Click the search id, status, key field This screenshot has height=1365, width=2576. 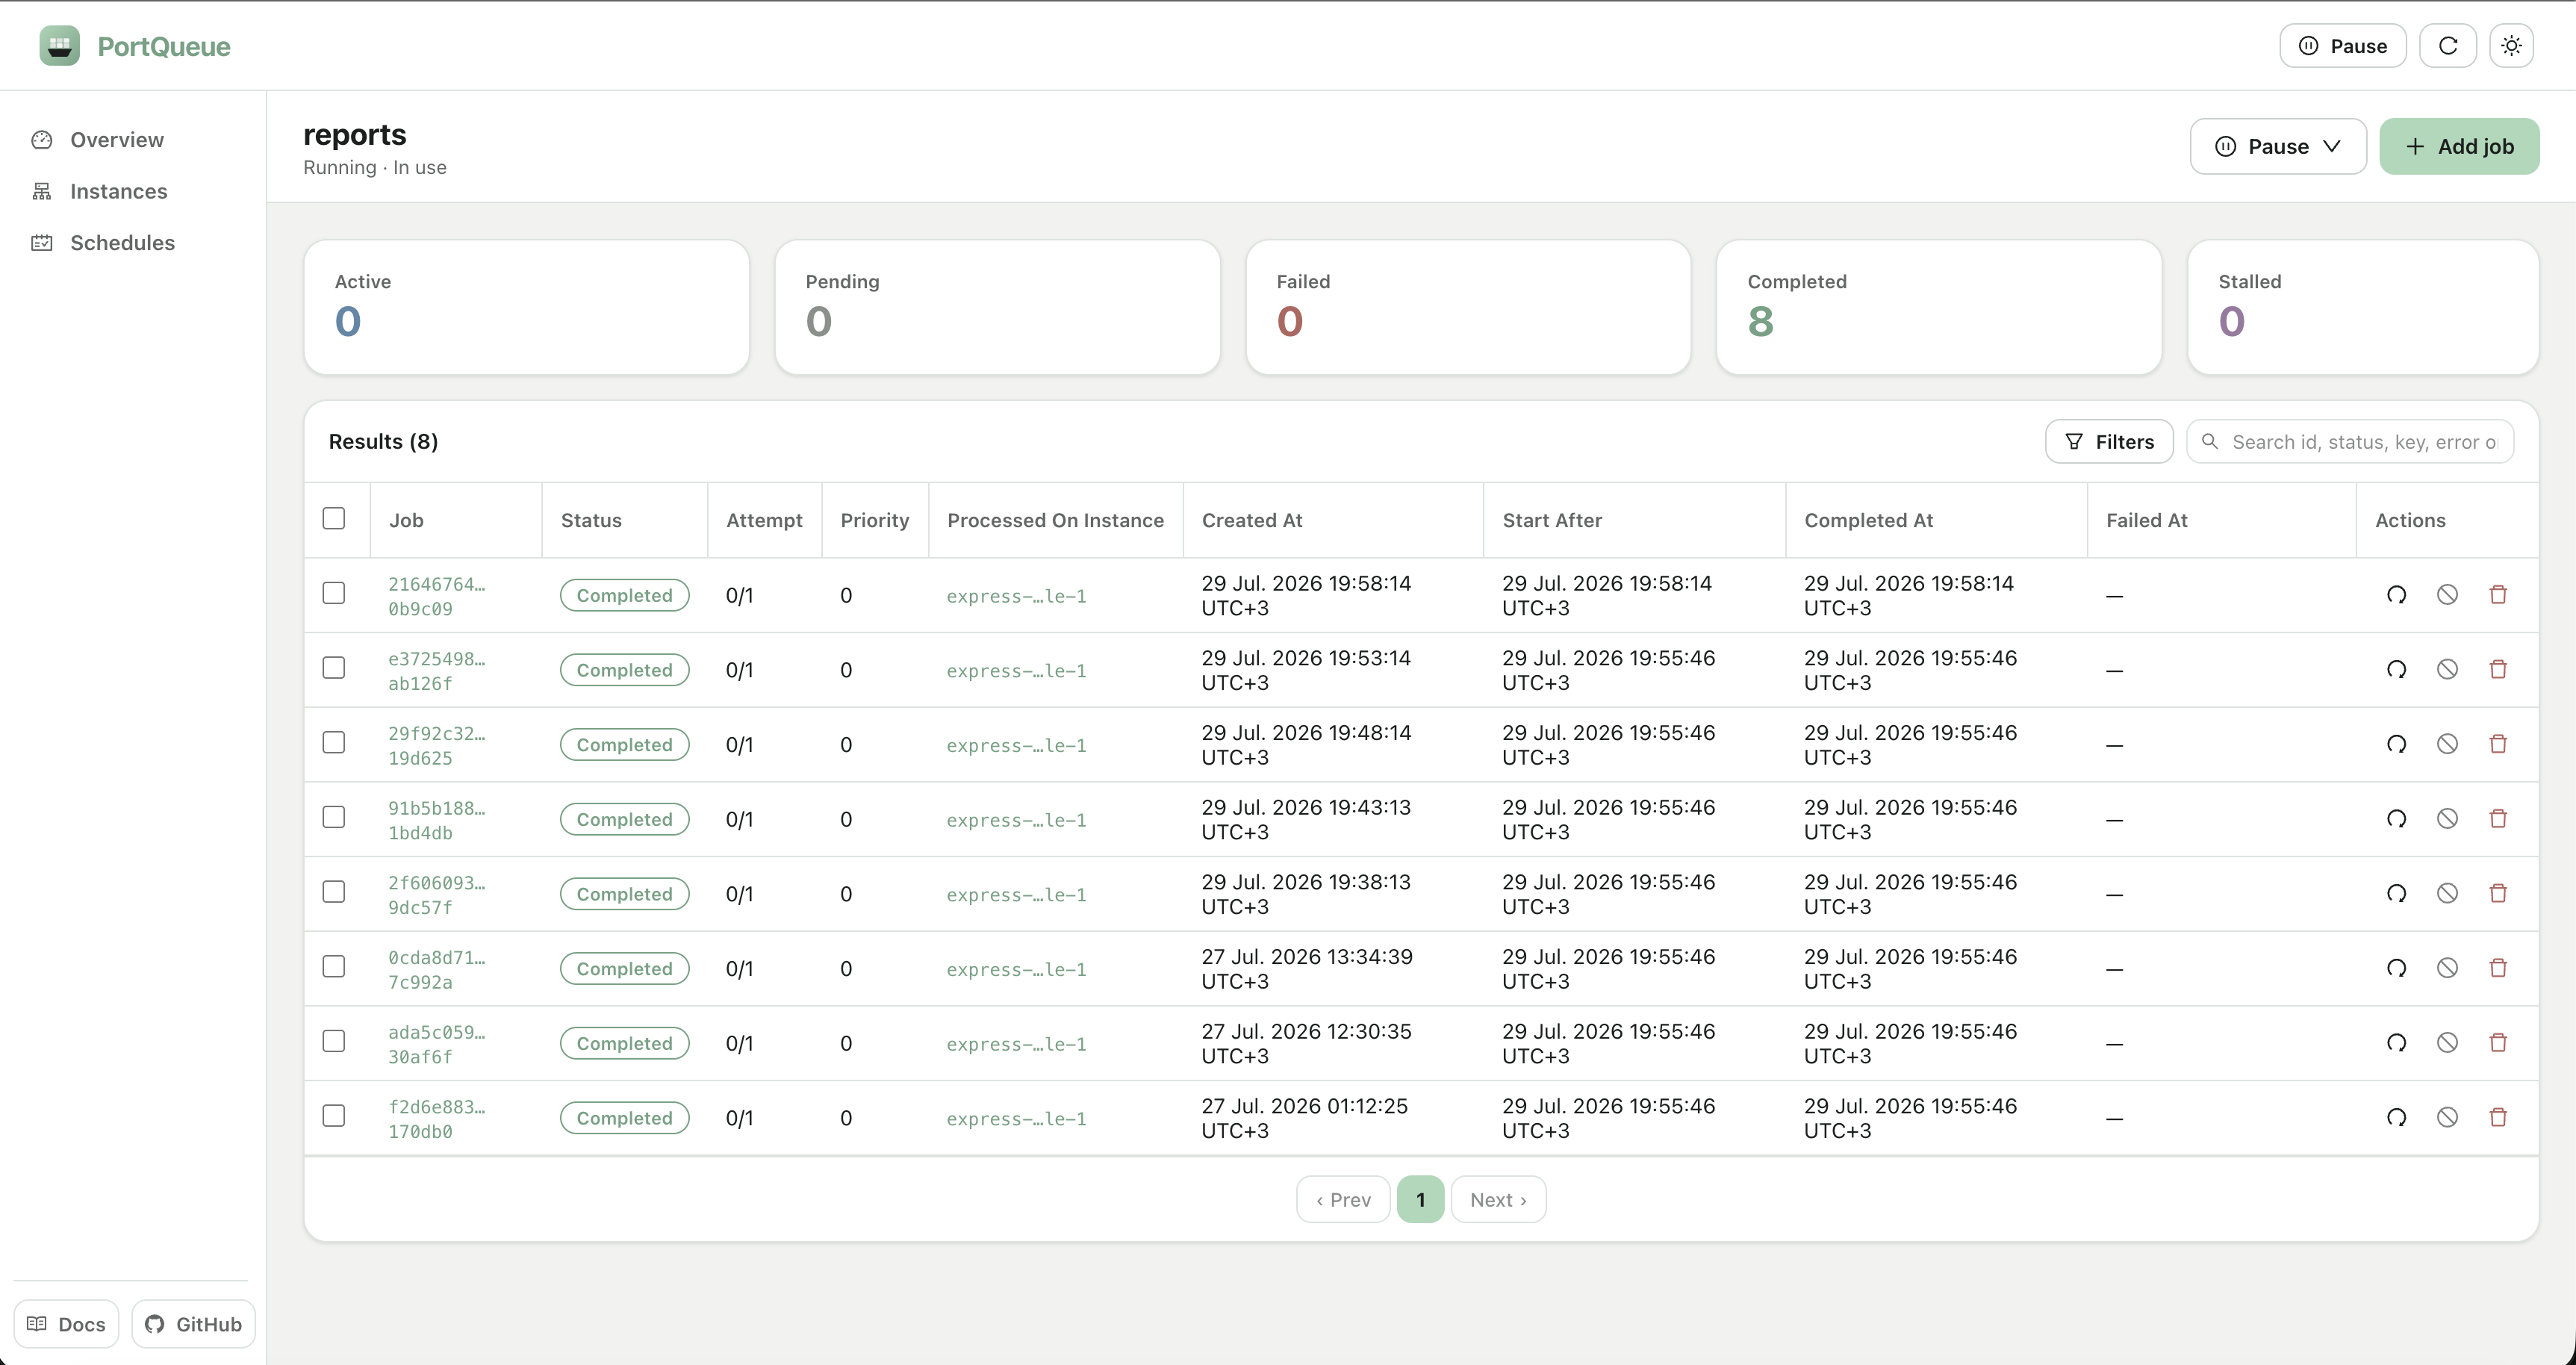tap(2350, 442)
